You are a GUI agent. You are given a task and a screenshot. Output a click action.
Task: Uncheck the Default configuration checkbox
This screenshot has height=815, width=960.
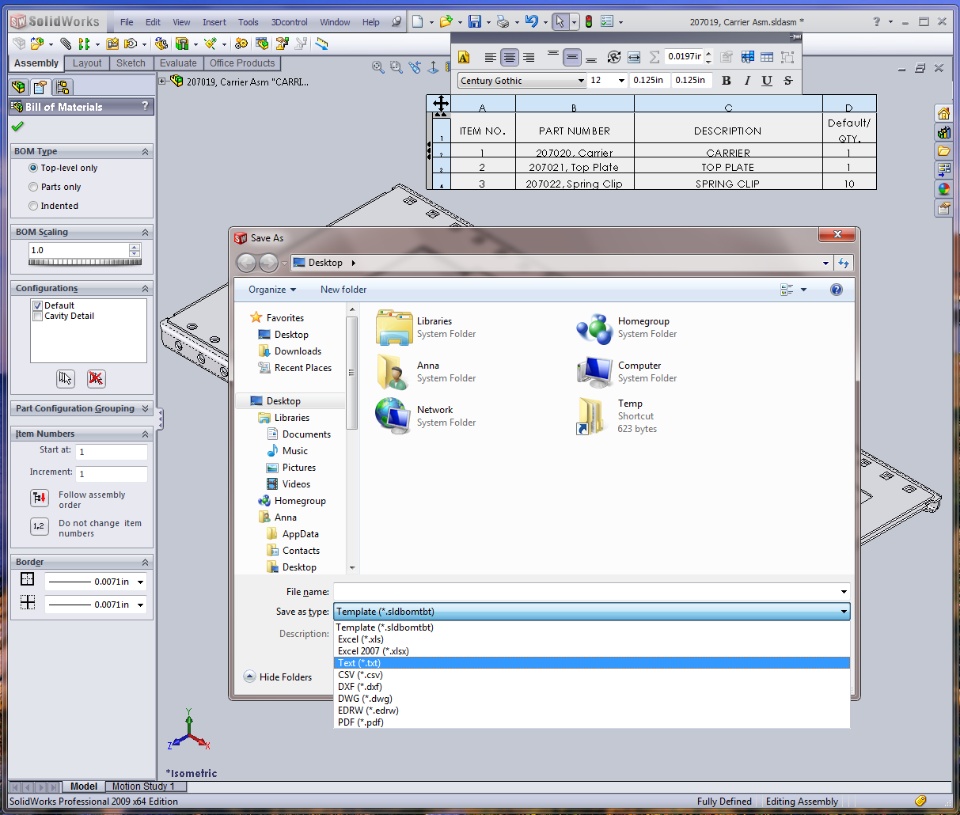pyautogui.click(x=38, y=306)
